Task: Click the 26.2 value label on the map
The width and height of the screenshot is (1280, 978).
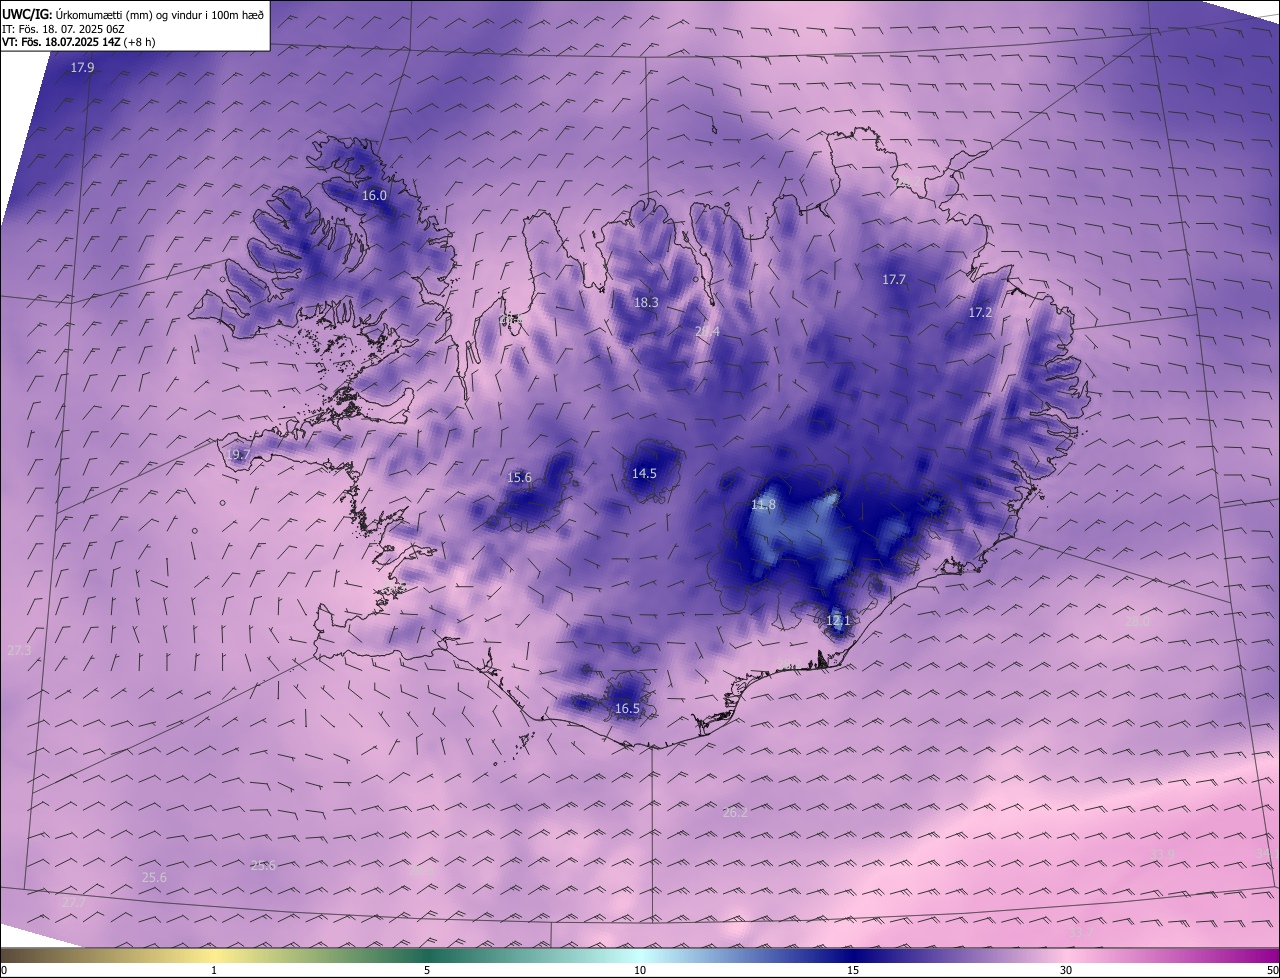Action: point(735,814)
